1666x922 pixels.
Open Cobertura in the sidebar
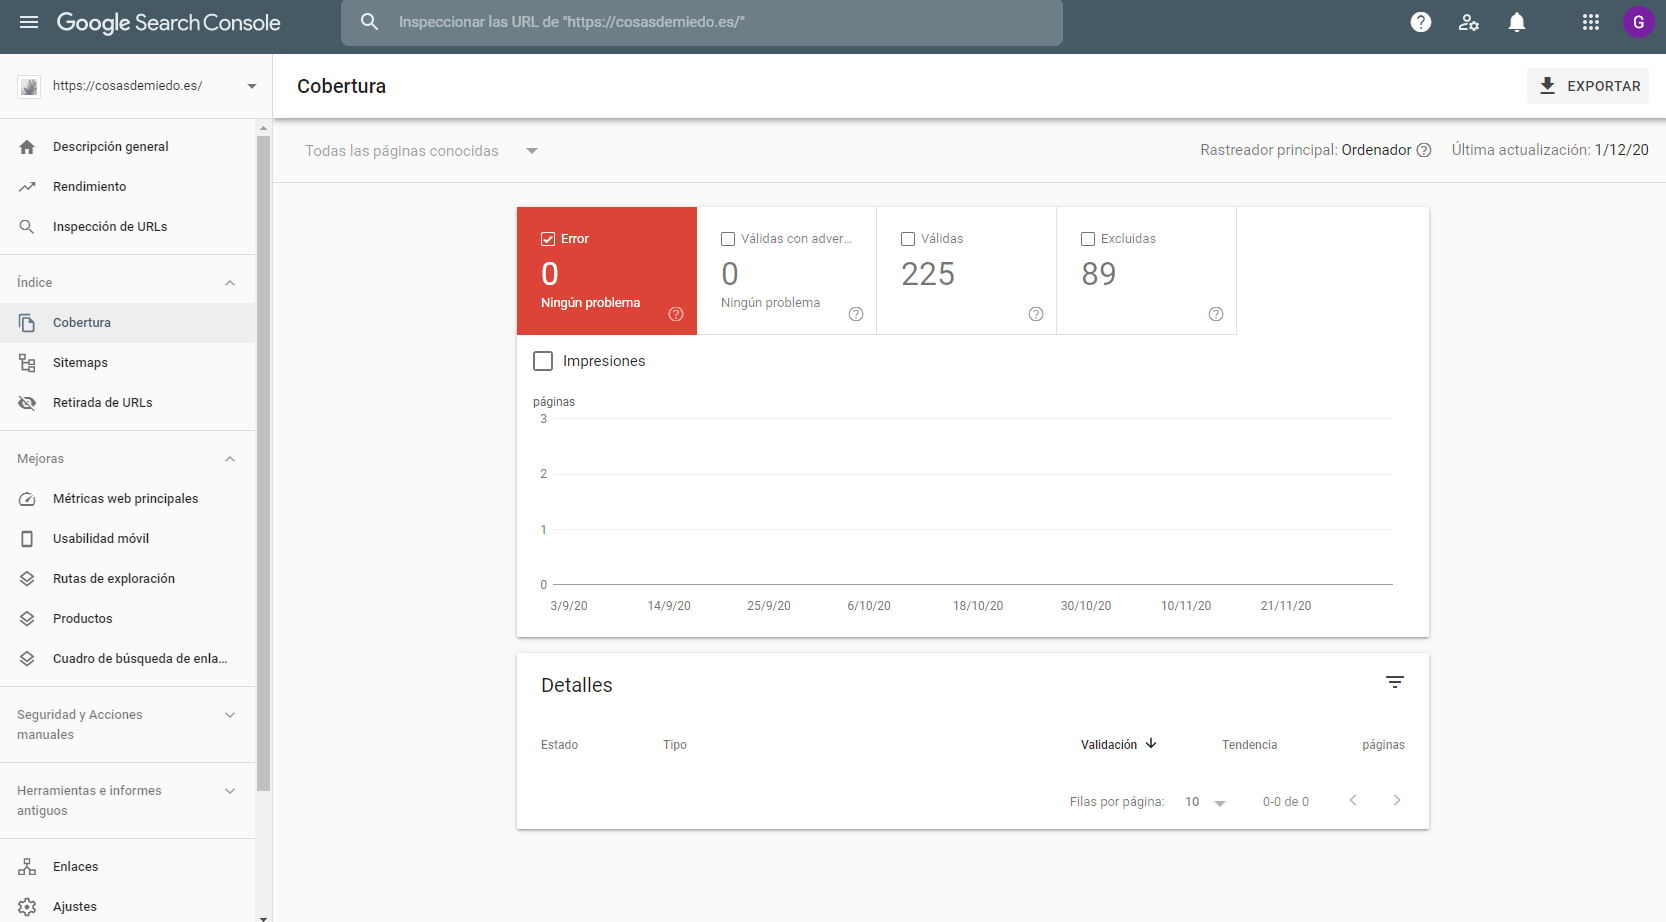tap(128, 323)
